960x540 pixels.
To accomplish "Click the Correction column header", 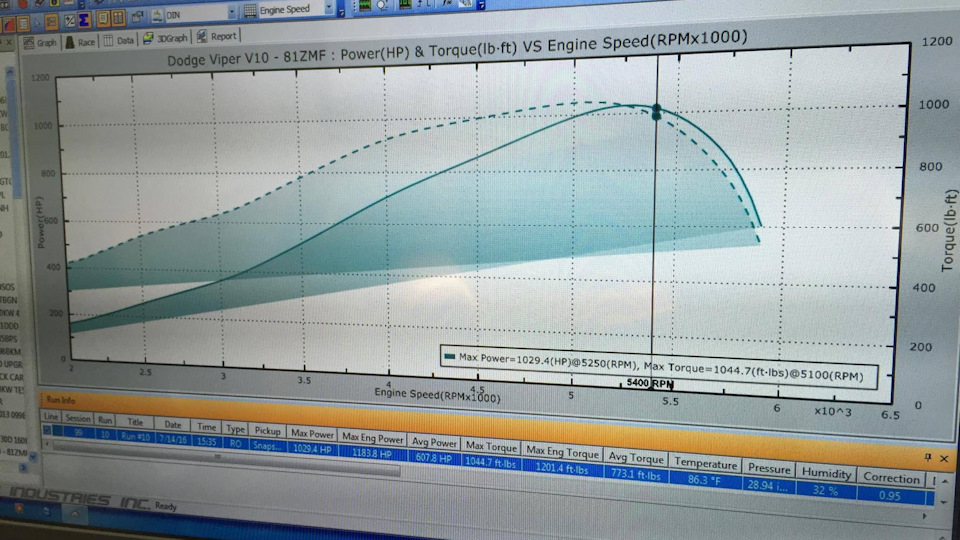I will (891, 479).
